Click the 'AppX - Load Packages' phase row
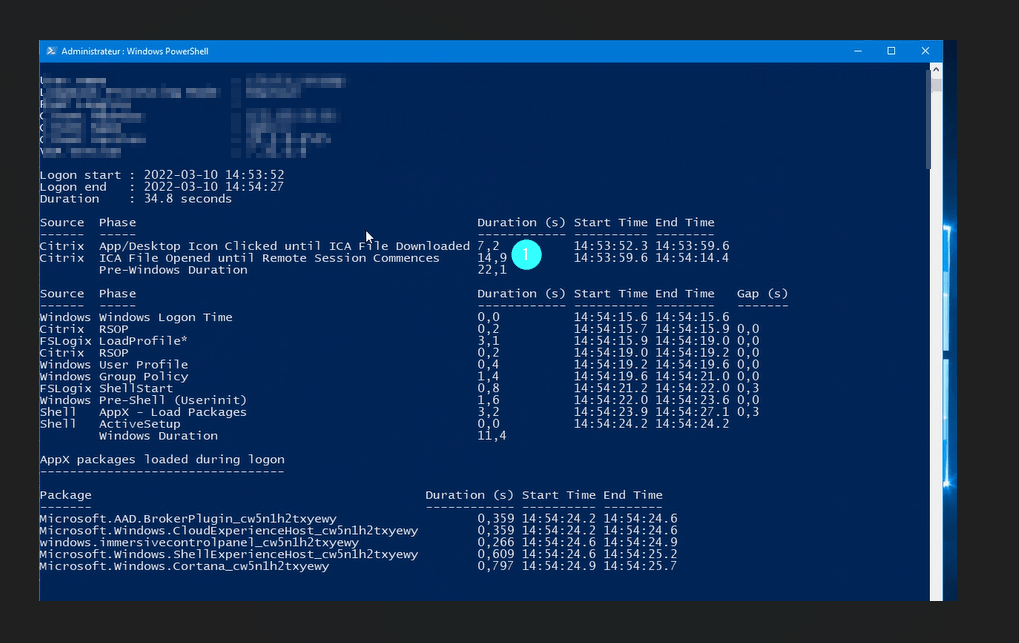Image resolution: width=1019 pixels, height=643 pixels. click(x=172, y=412)
